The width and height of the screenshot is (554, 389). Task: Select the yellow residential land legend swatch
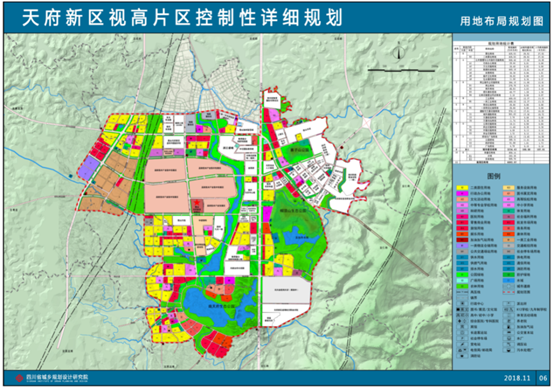pos(462,188)
